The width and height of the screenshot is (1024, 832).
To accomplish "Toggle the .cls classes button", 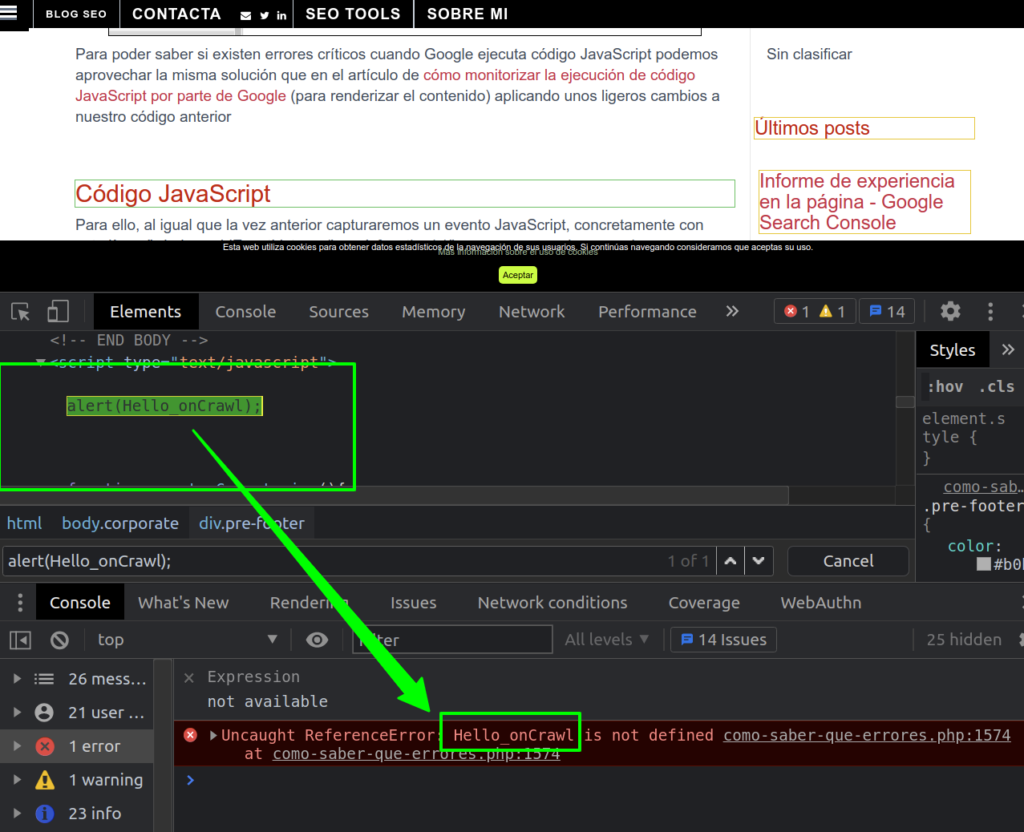I will [x=995, y=386].
